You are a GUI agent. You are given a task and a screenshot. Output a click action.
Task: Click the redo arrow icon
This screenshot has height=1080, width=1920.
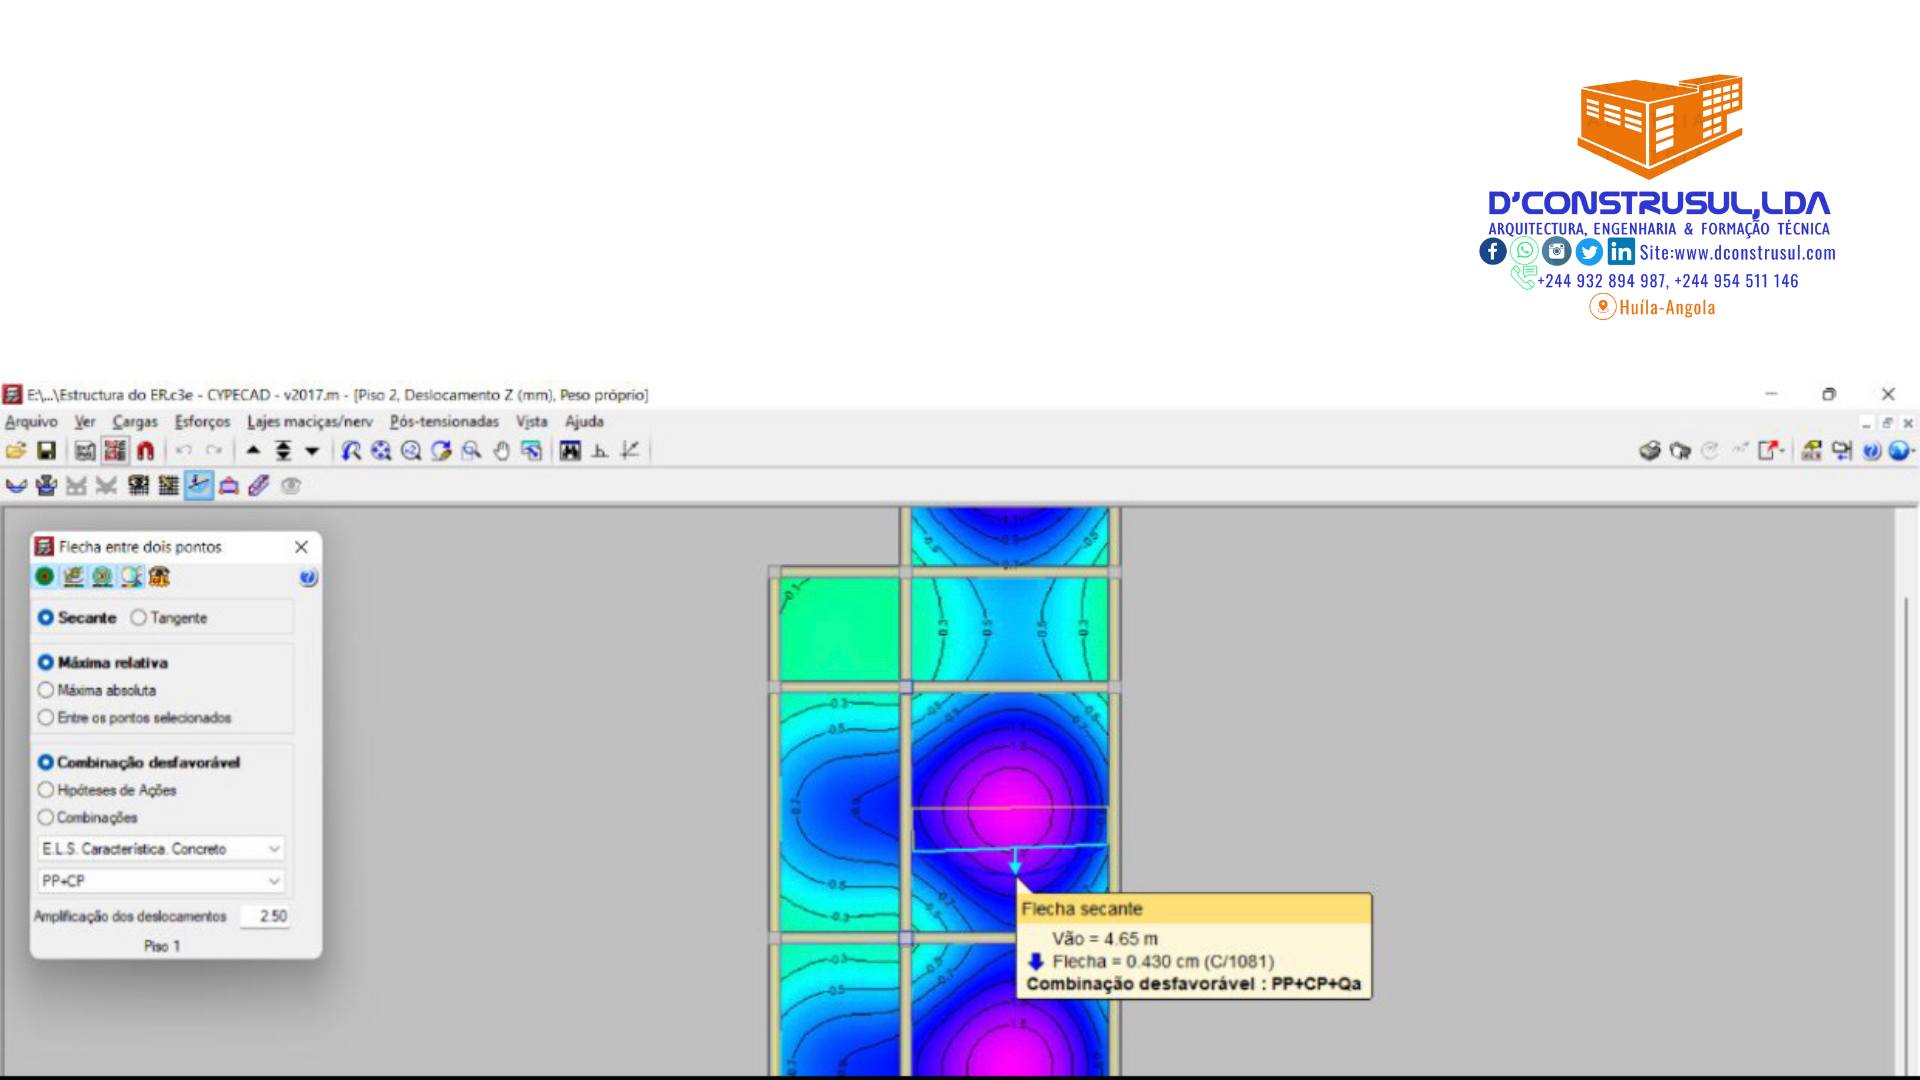tap(214, 451)
